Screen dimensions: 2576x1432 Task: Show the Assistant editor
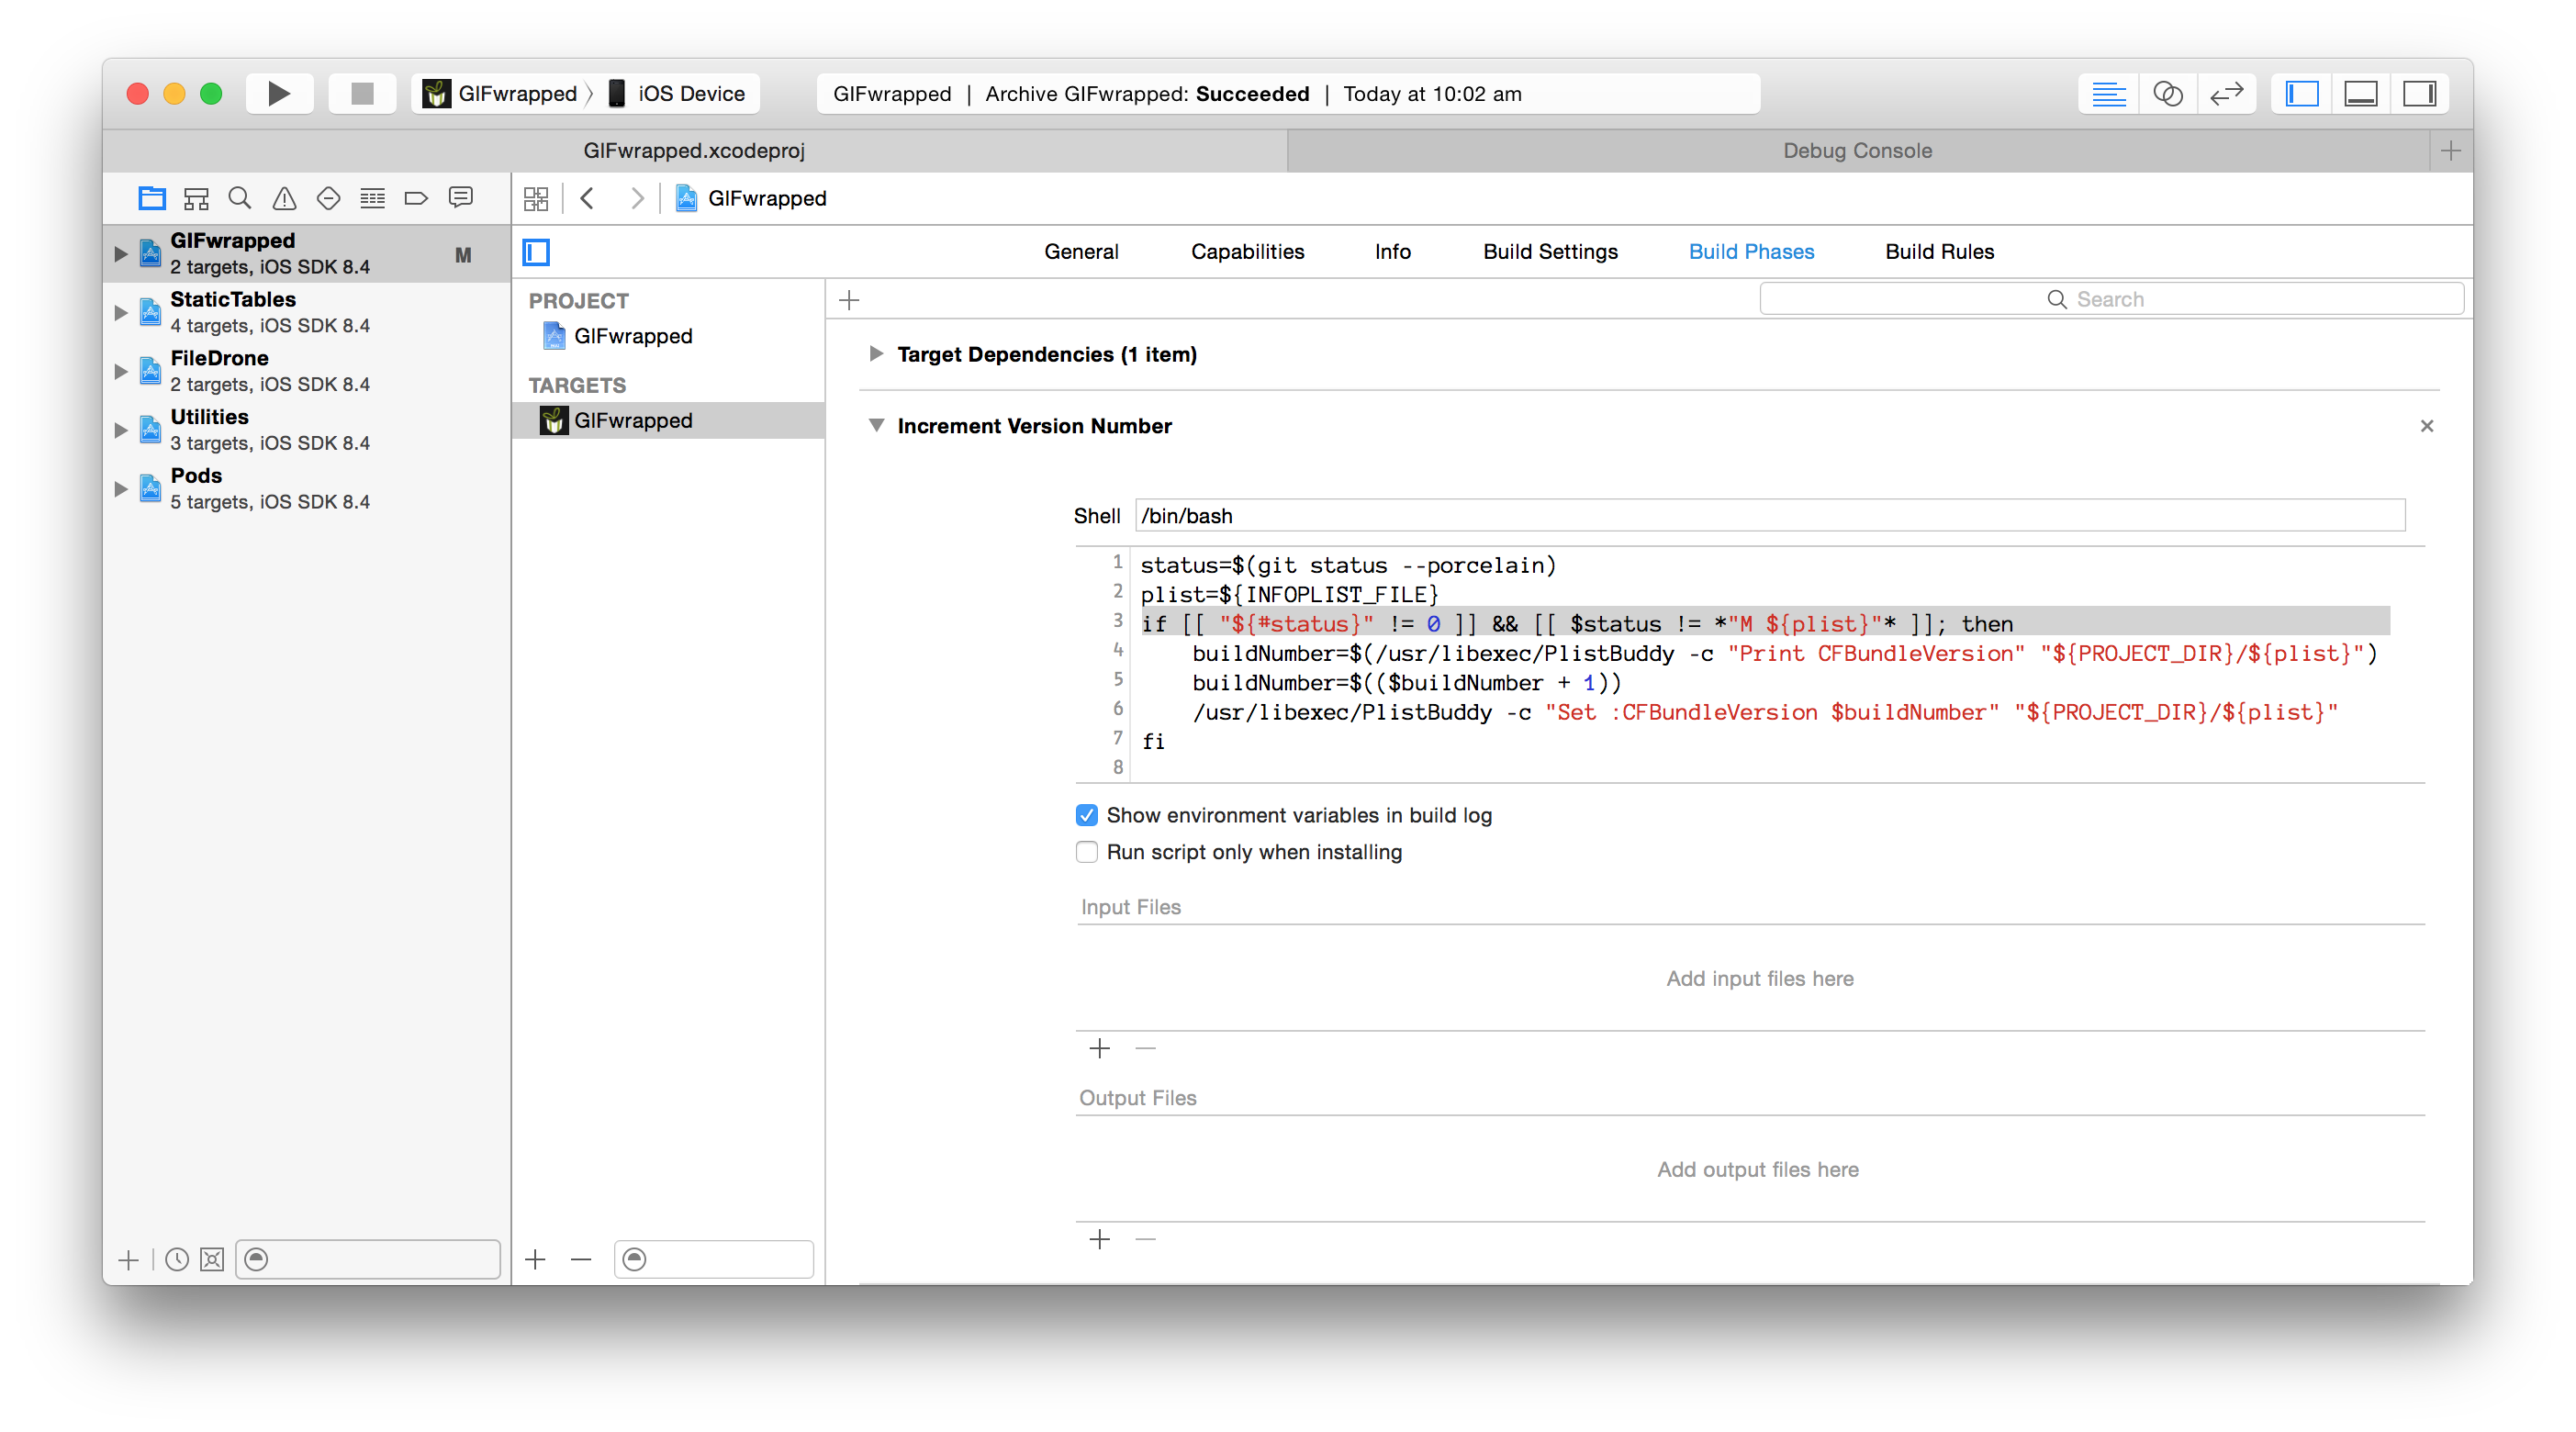2167,93
